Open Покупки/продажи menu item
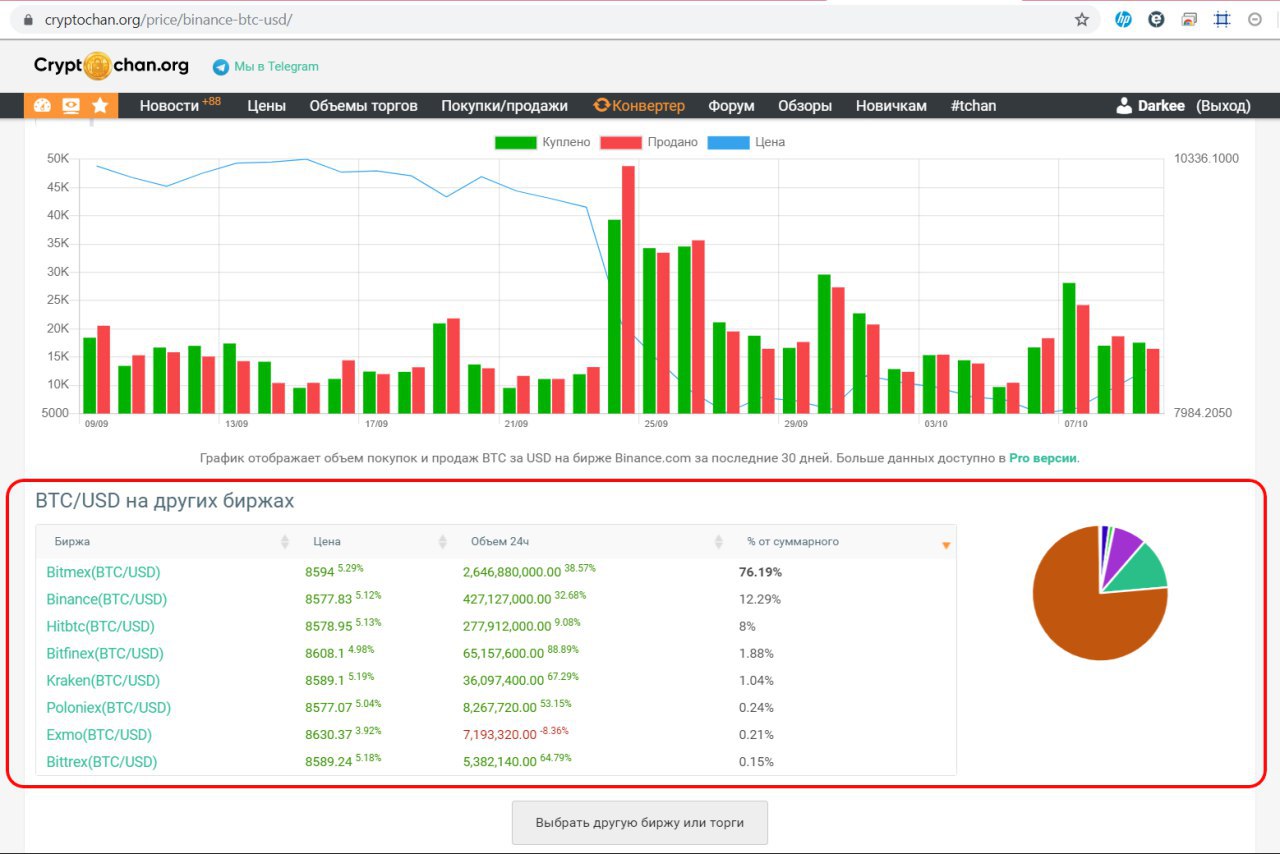Image resolution: width=1280 pixels, height=854 pixels. tap(504, 105)
